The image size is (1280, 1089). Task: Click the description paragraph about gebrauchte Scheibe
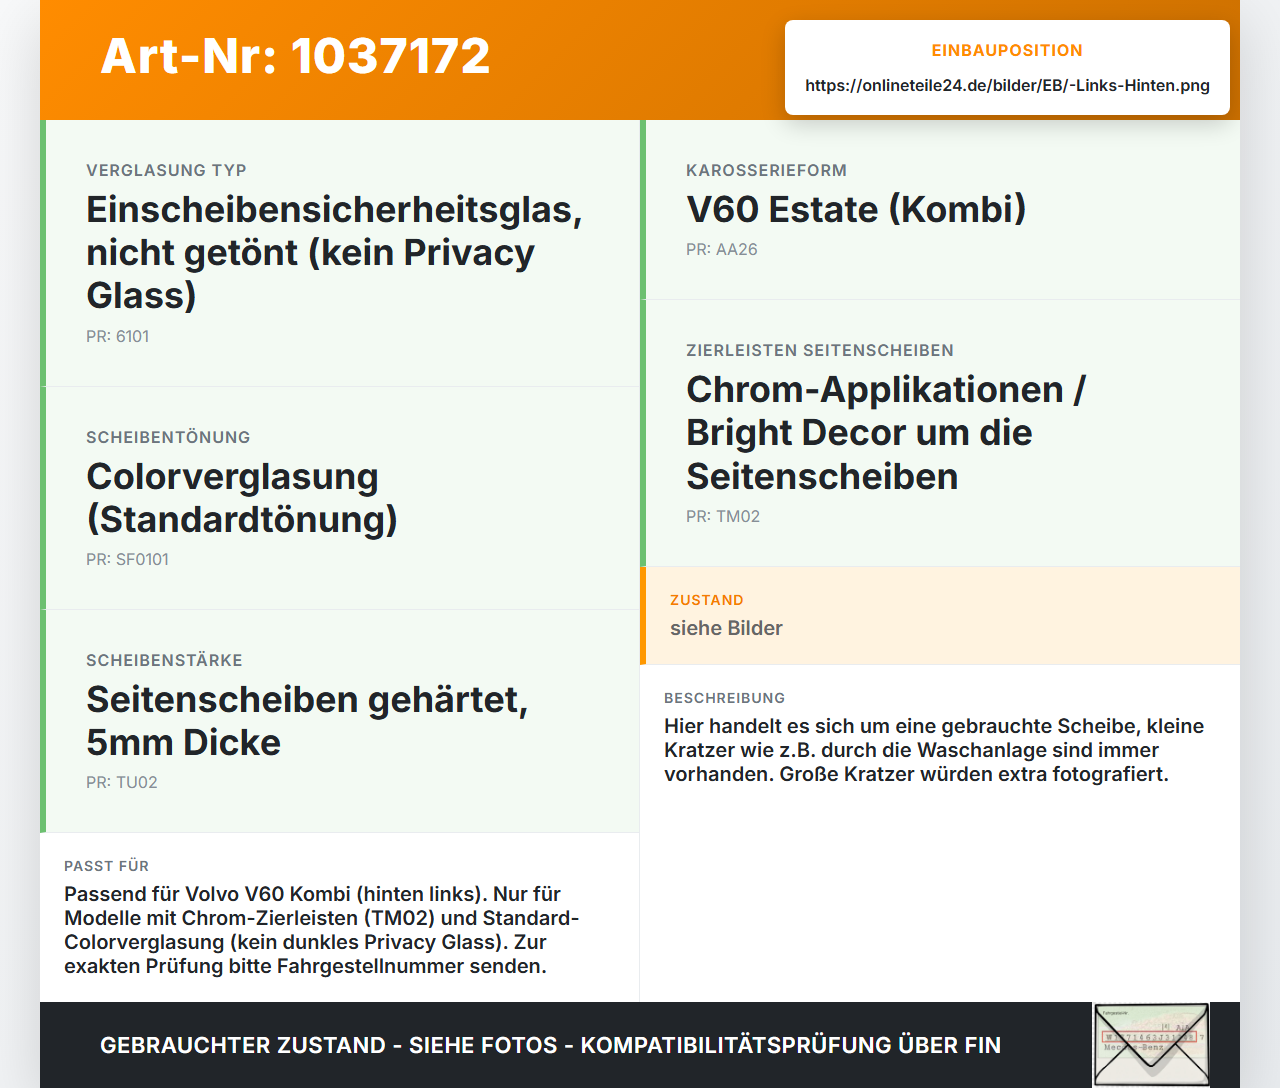934,750
